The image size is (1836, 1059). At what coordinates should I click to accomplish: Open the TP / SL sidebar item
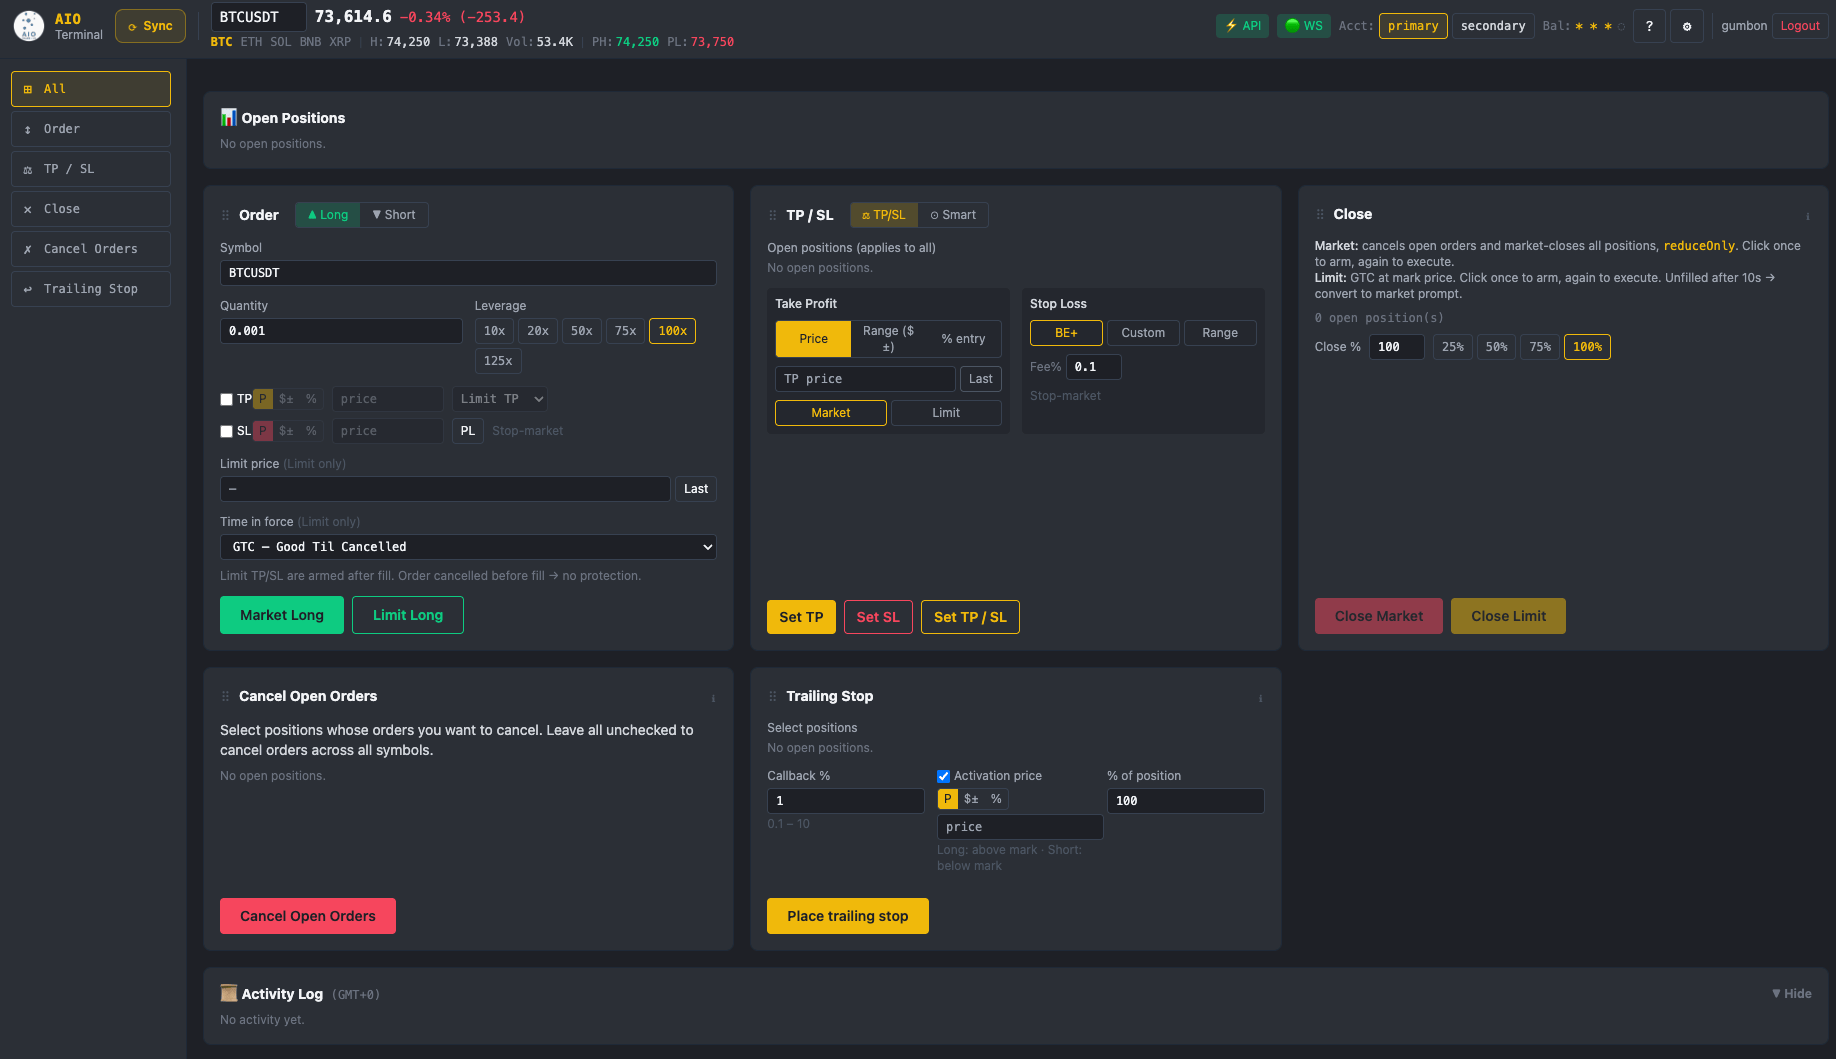[91, 169]
